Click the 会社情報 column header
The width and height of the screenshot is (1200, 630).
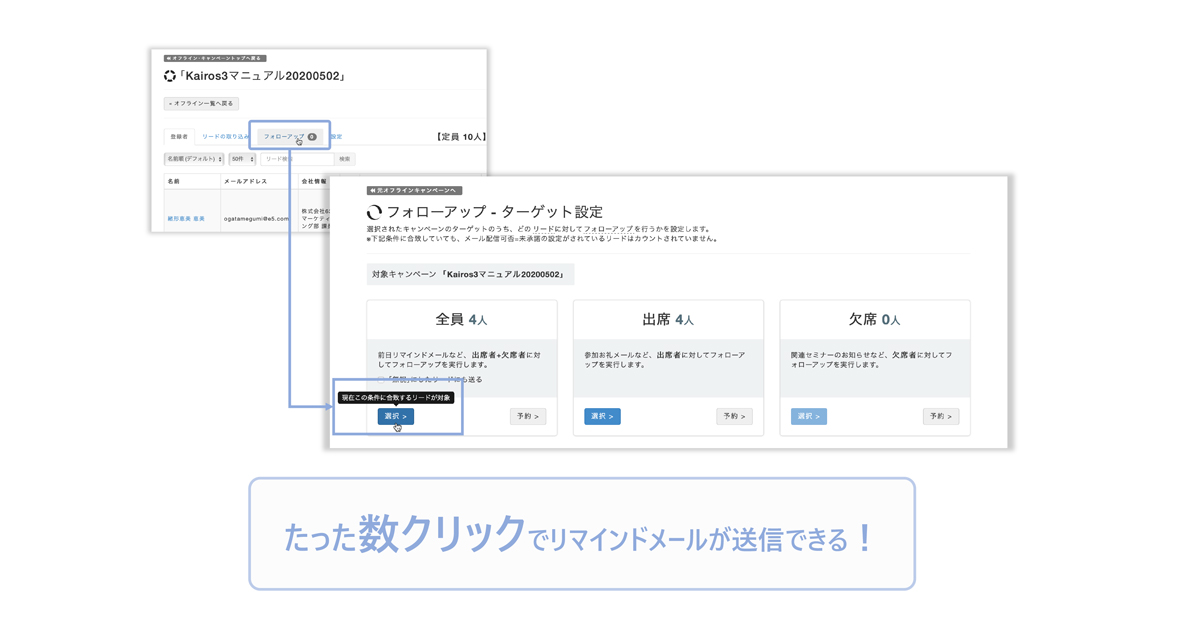[x=314, y=182]
